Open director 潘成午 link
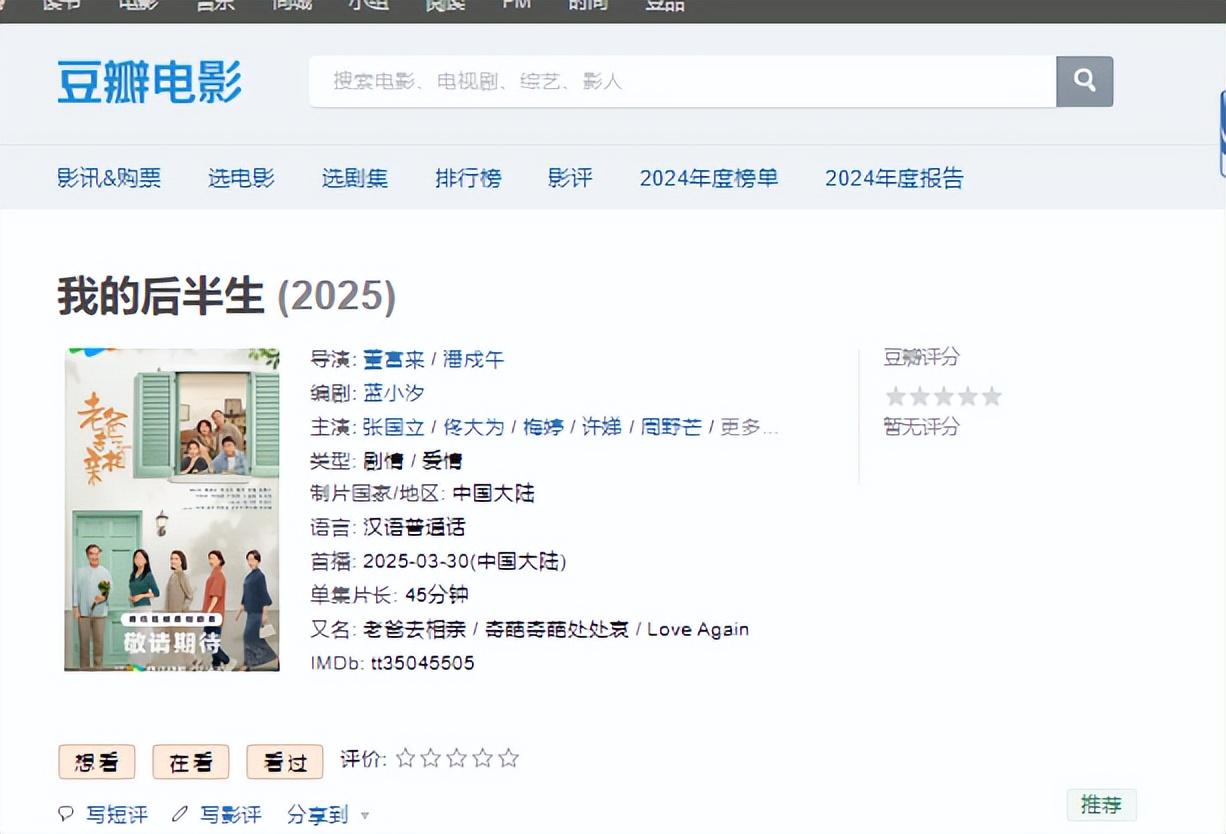The image size is (1226, 834). [x=474, y=359]
